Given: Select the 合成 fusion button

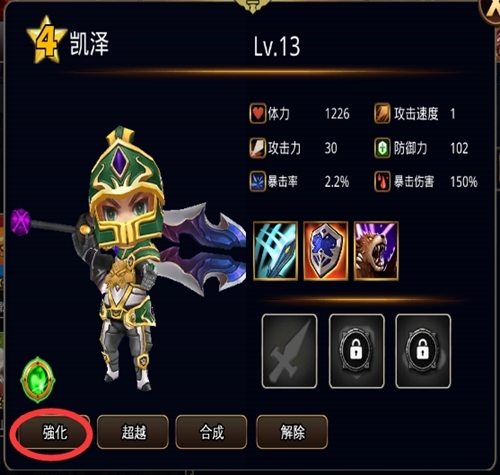Looking at the screenshot, I should coord(211,432).
